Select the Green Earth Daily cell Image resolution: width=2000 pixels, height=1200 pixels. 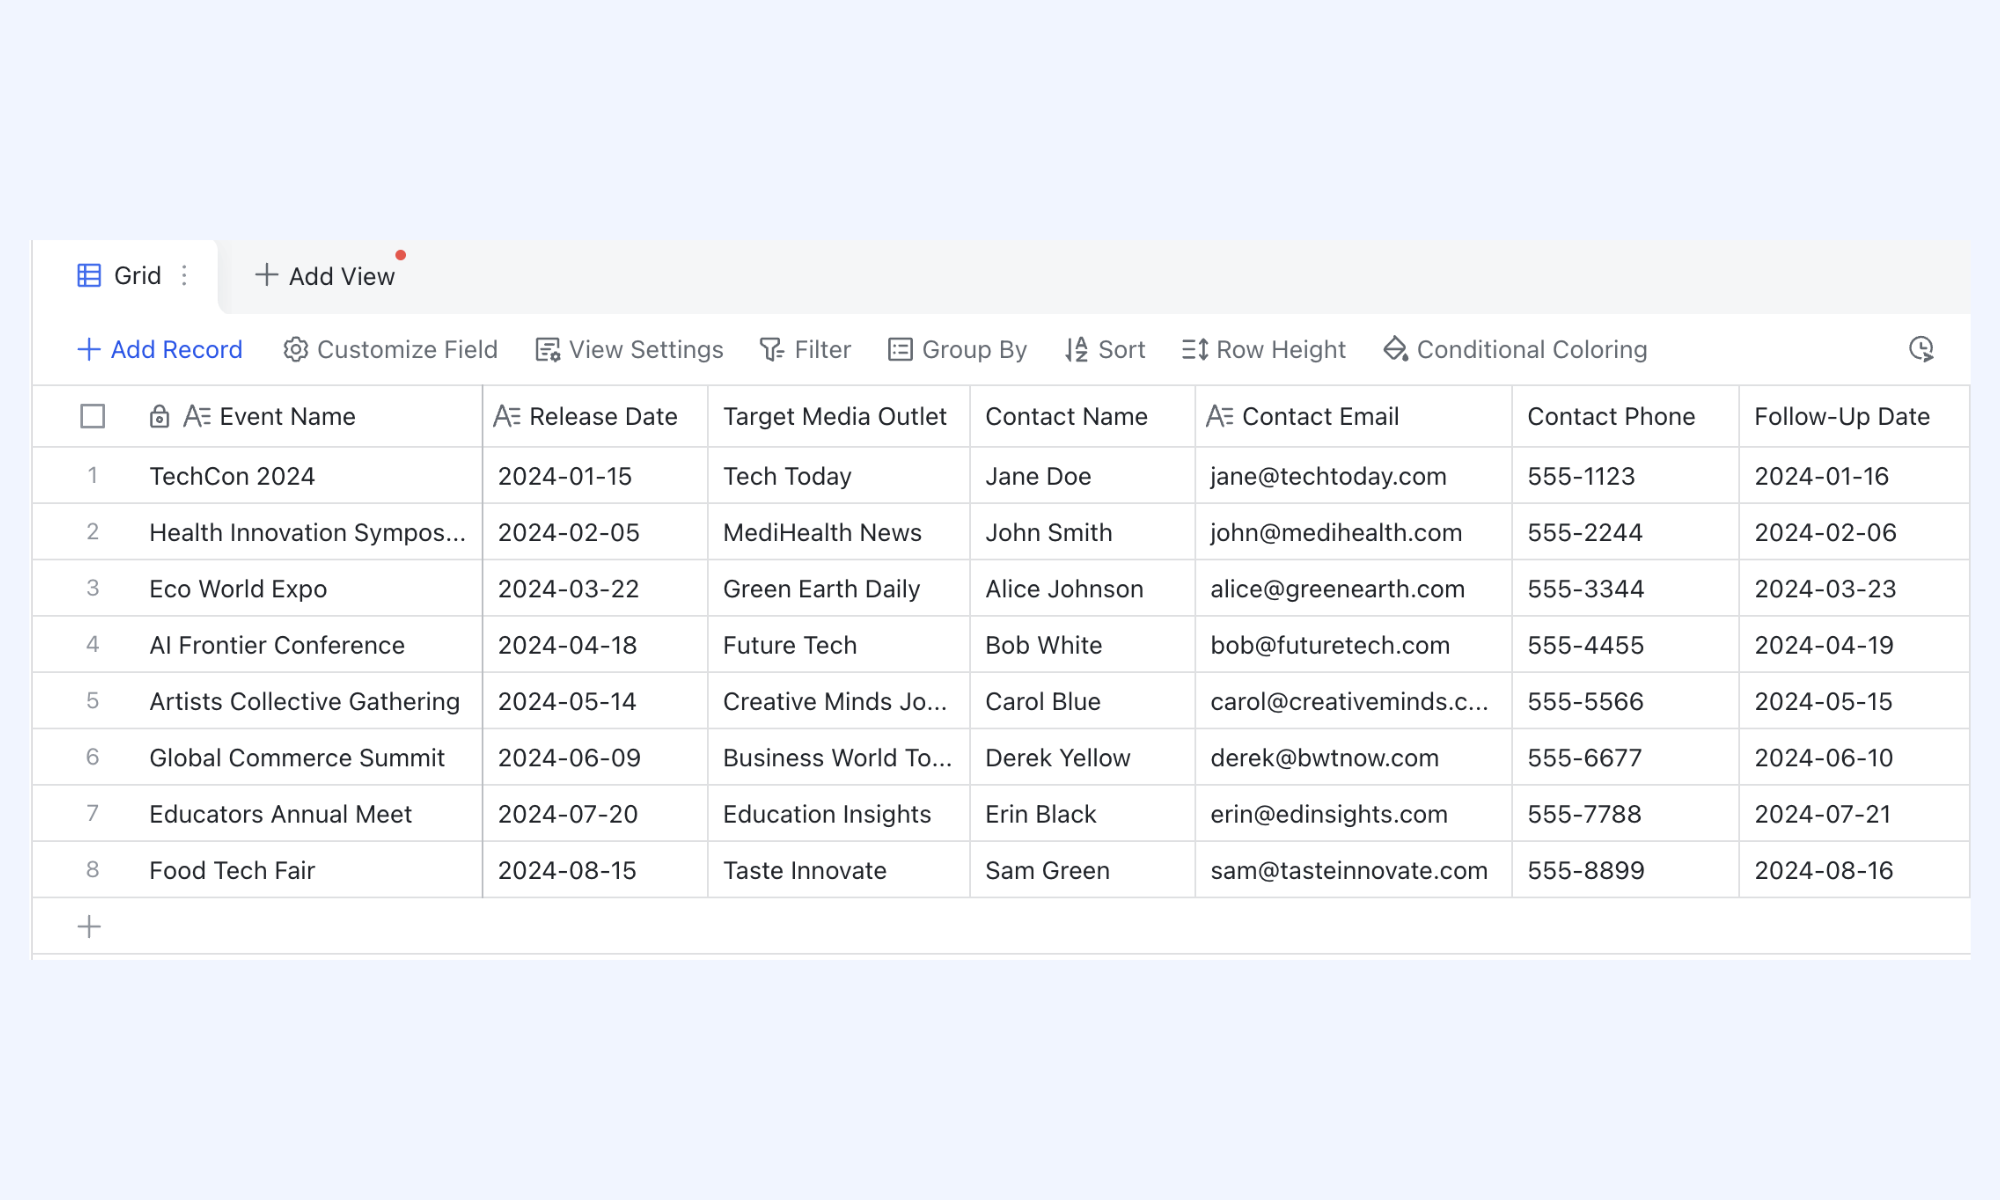[839, 589]
